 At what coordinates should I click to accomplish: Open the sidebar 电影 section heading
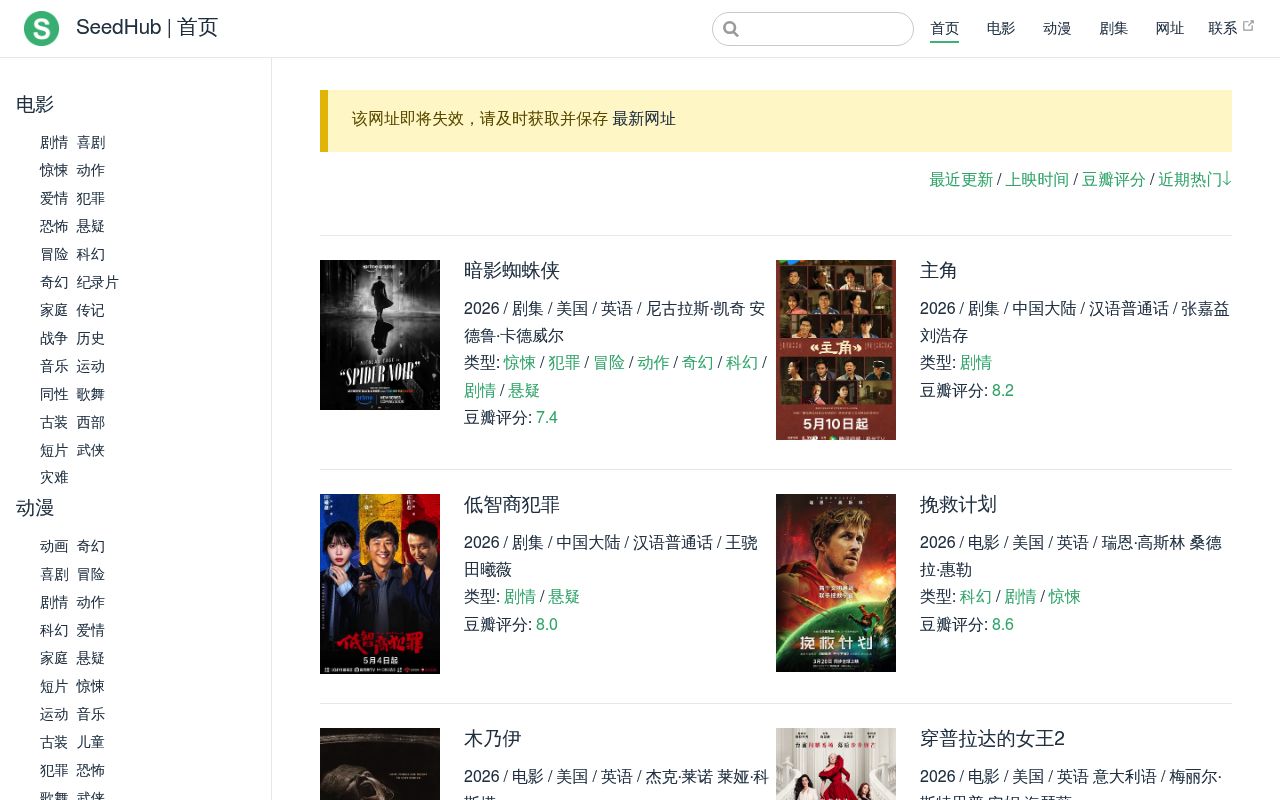pyautogui.click(x=35, y=105)
